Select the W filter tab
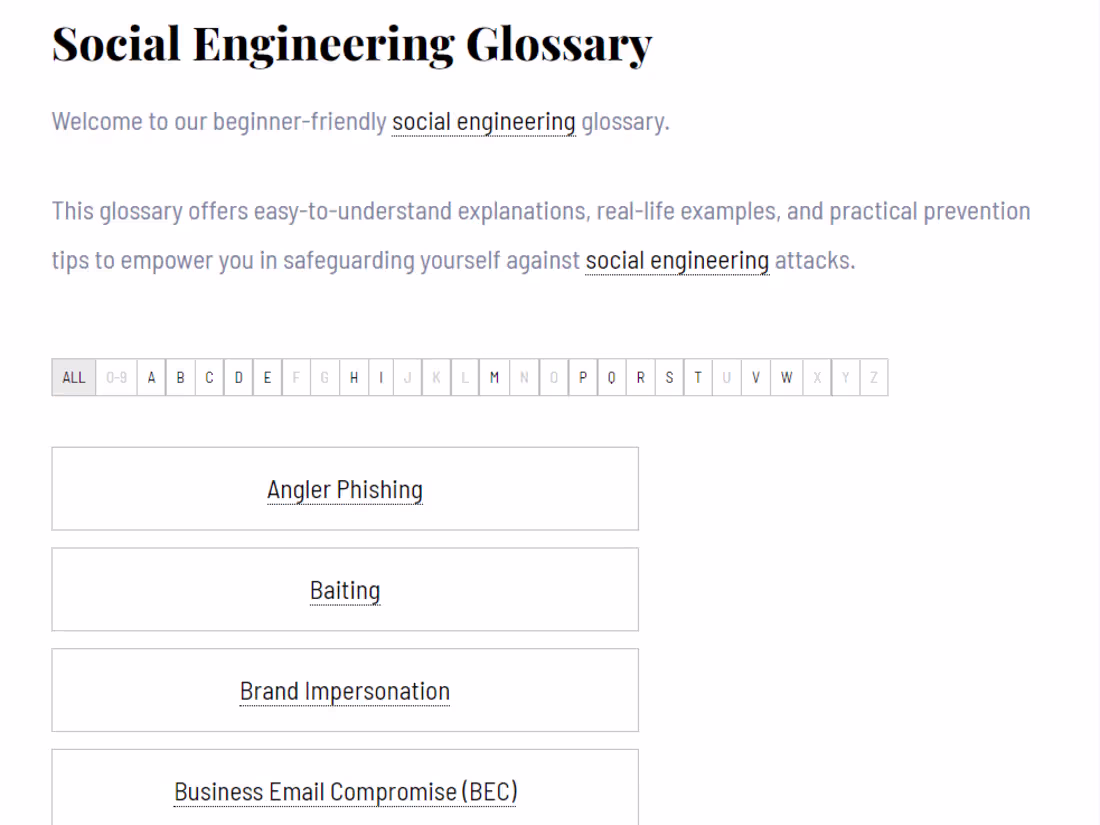The height and width of the screenshot is (825, 1100). (785, 377)
